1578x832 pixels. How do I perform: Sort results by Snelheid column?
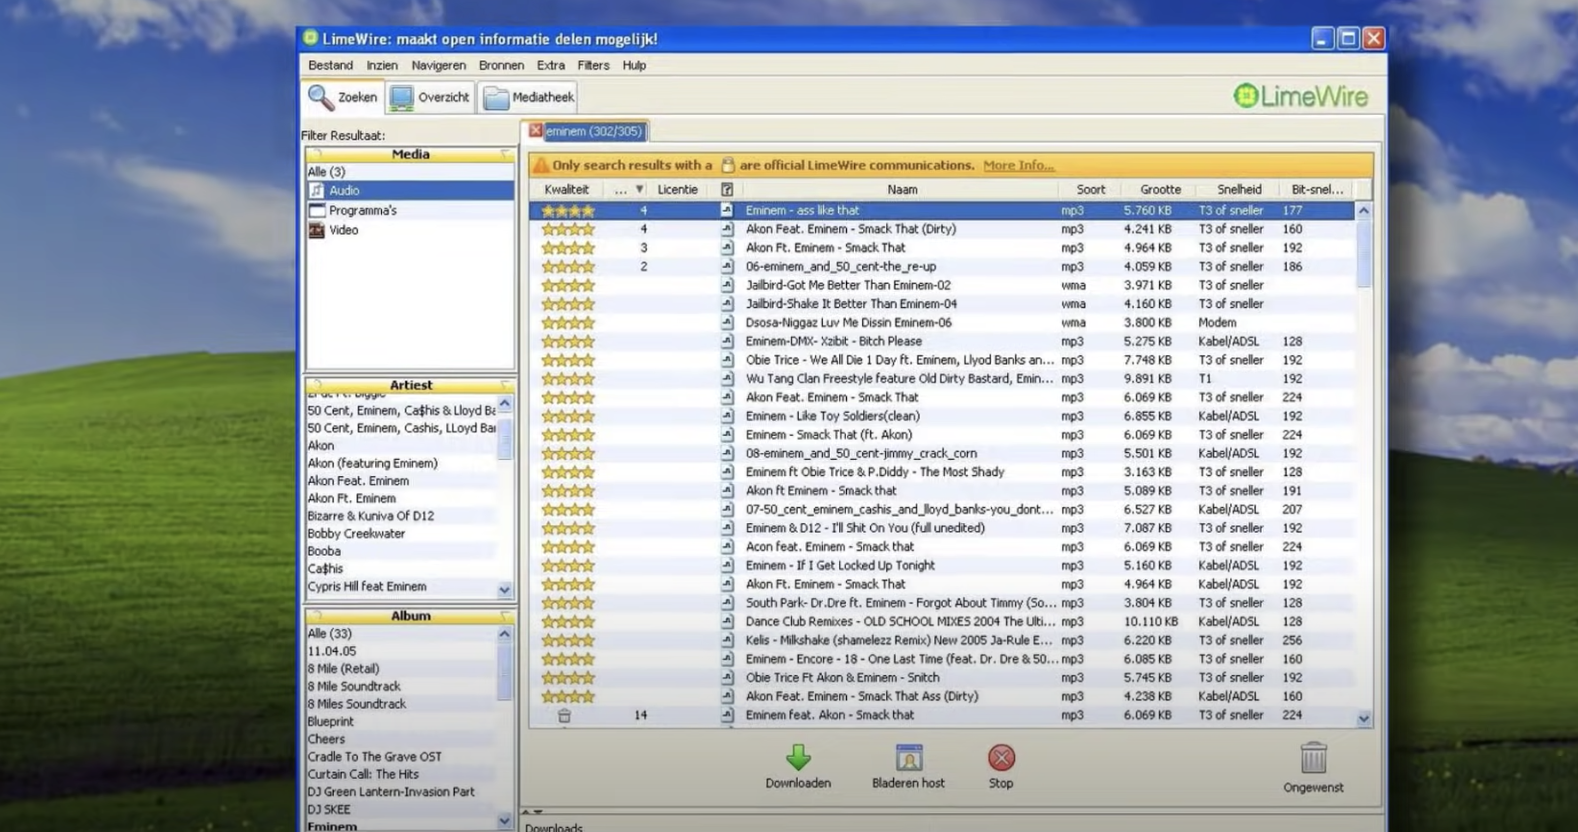click(1239, 189)
